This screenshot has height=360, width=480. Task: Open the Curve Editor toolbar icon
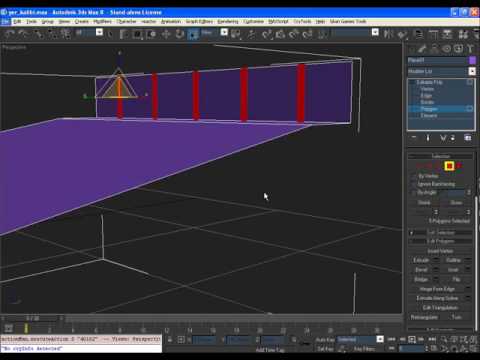click(x=433, y=34)
